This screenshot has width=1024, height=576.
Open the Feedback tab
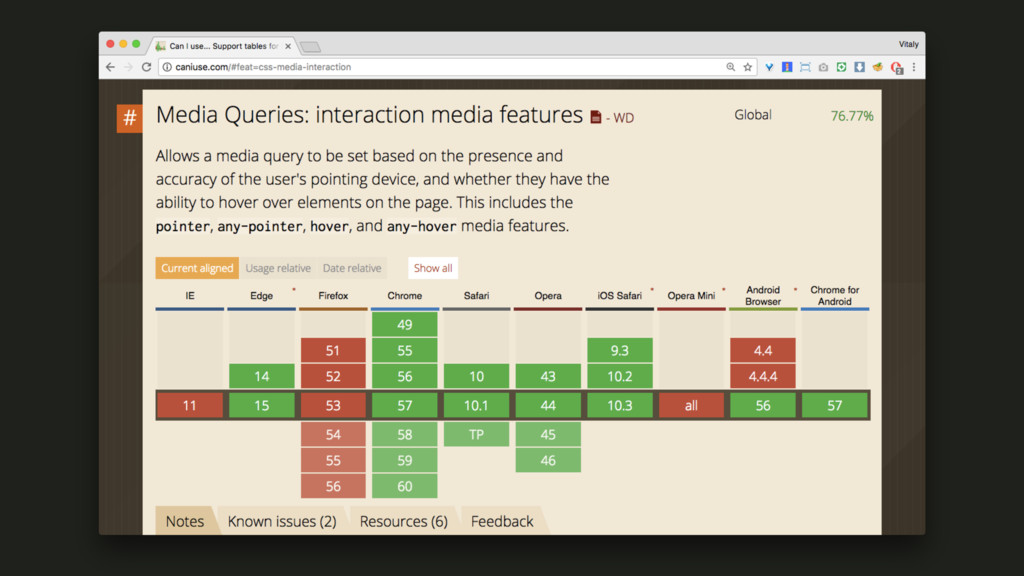502,521
